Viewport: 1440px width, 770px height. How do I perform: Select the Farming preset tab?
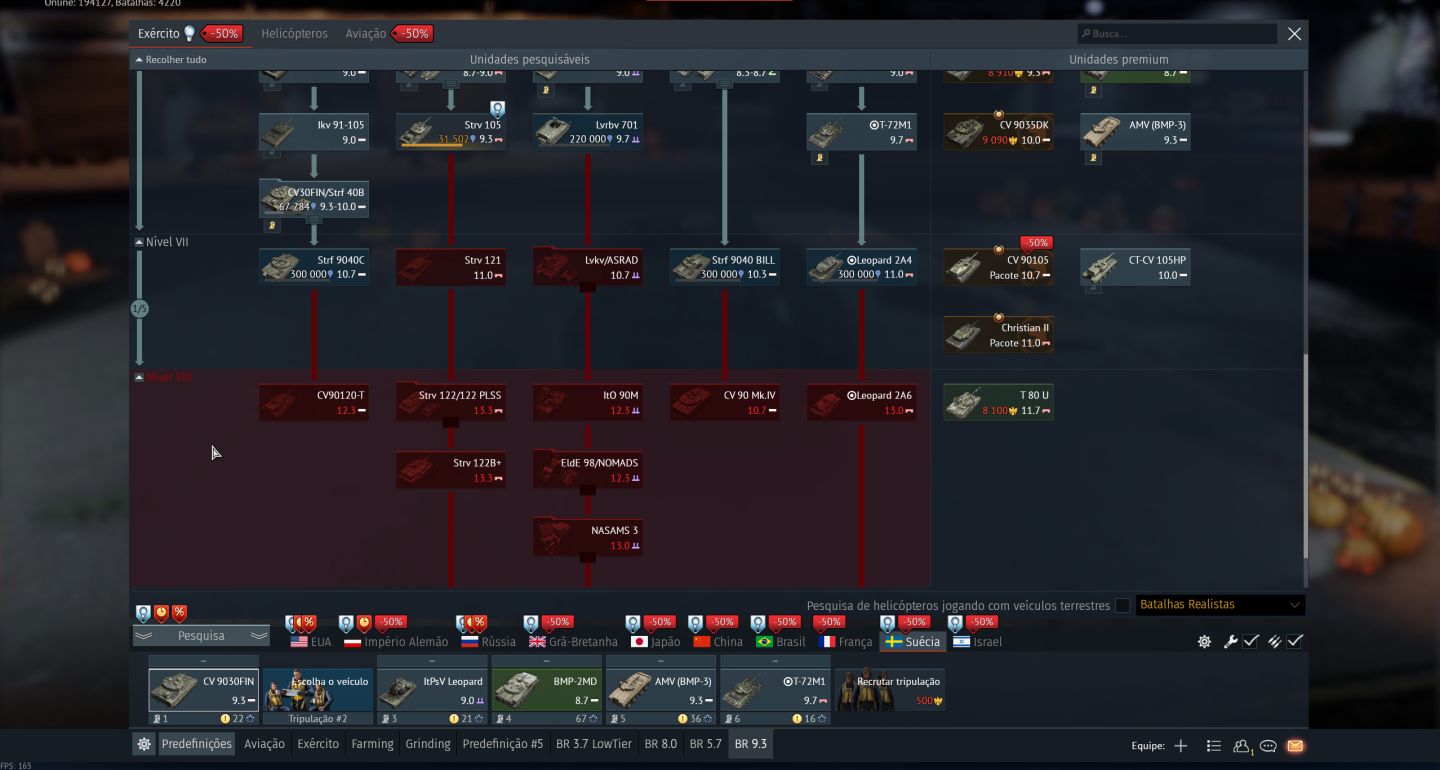[x=372, y=744]
